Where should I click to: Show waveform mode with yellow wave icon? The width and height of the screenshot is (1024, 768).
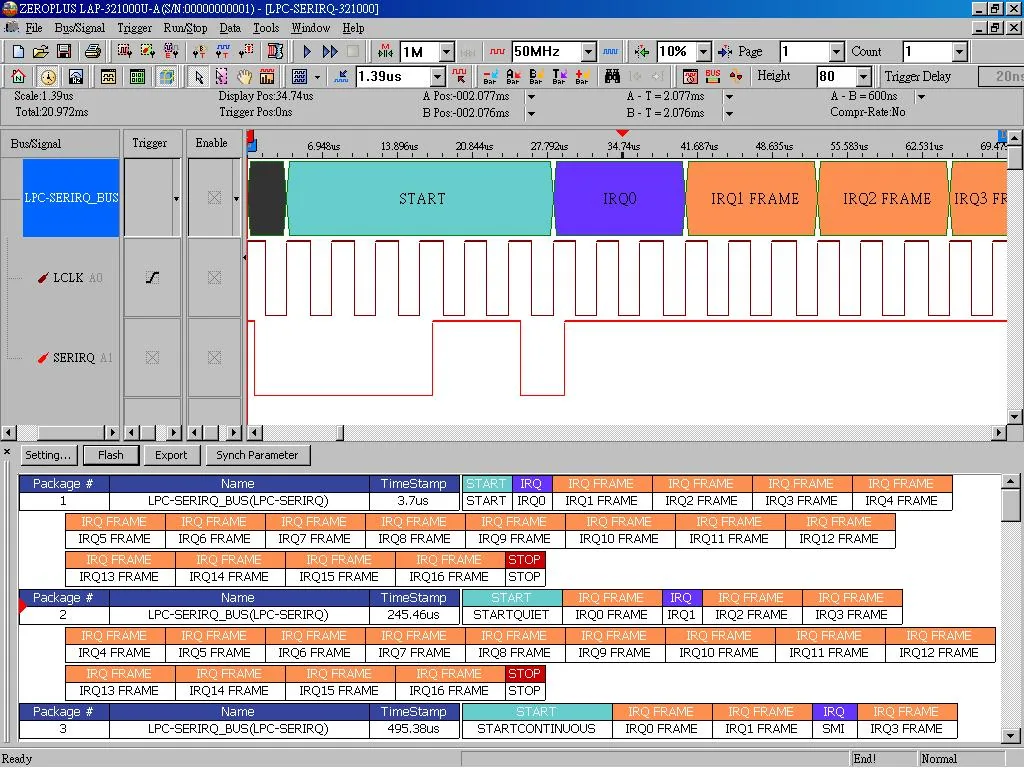pos(108,76)
